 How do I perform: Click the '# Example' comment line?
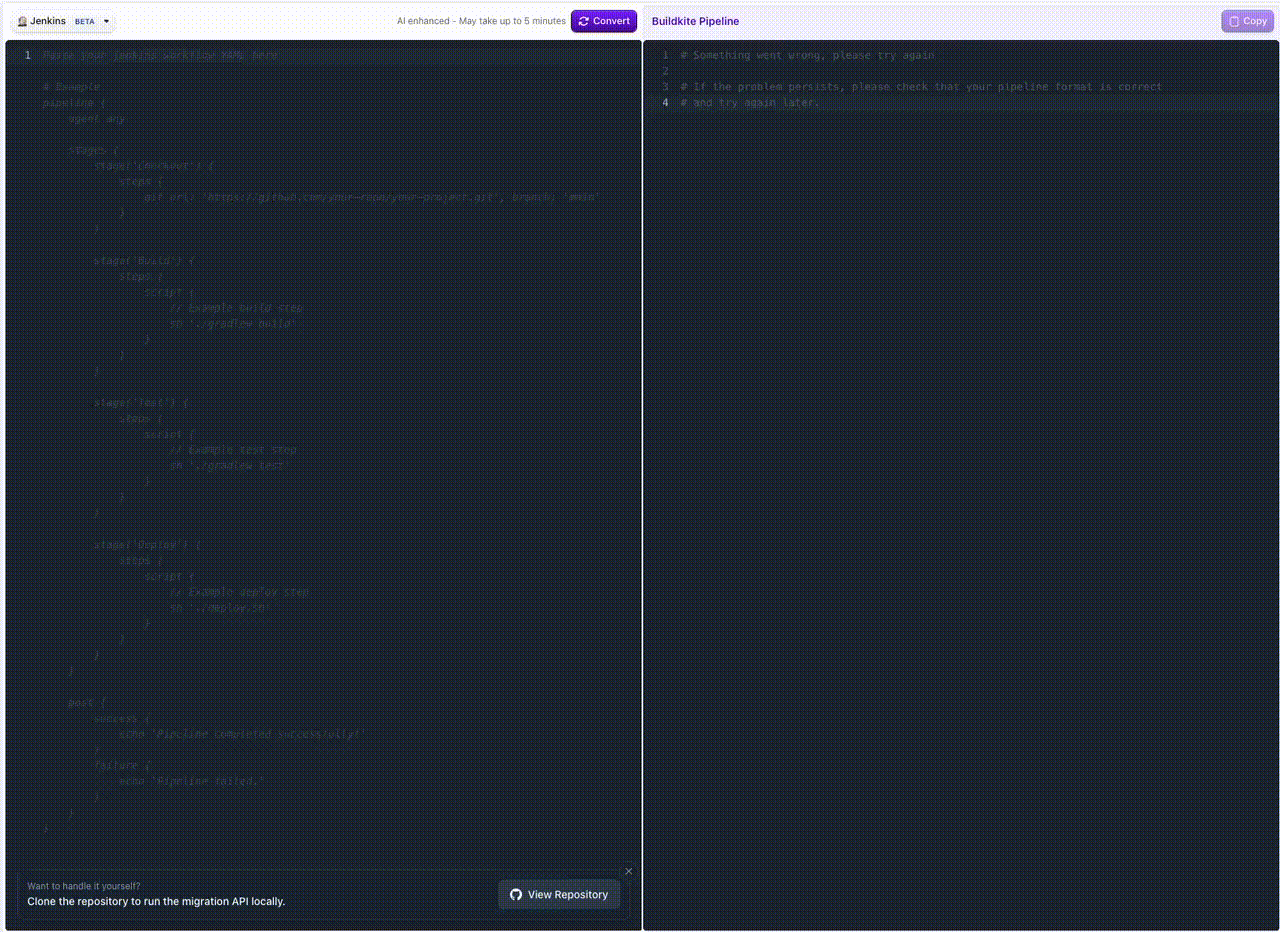tap(71, 87)
